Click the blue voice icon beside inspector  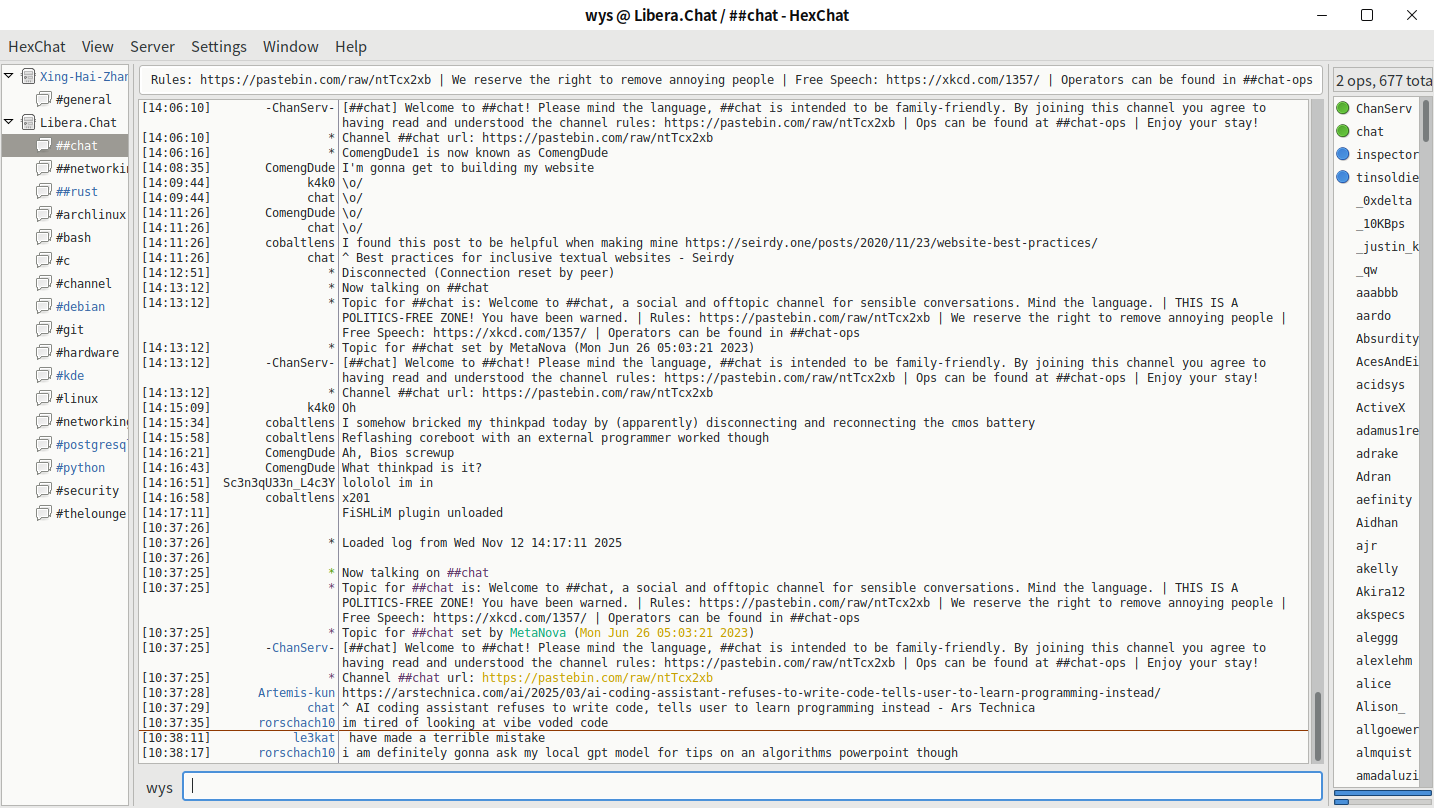1343,154
